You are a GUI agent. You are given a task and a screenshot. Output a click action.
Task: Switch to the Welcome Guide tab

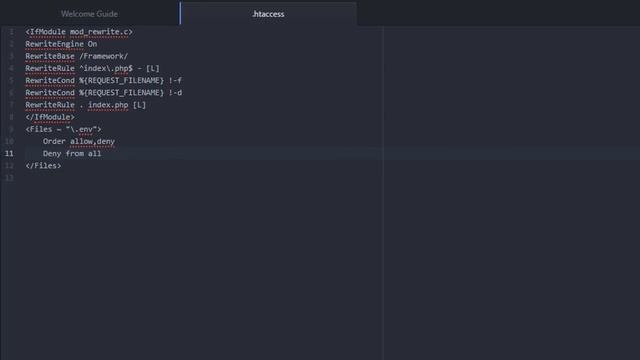pyautogui.click(x=89, y=14)
